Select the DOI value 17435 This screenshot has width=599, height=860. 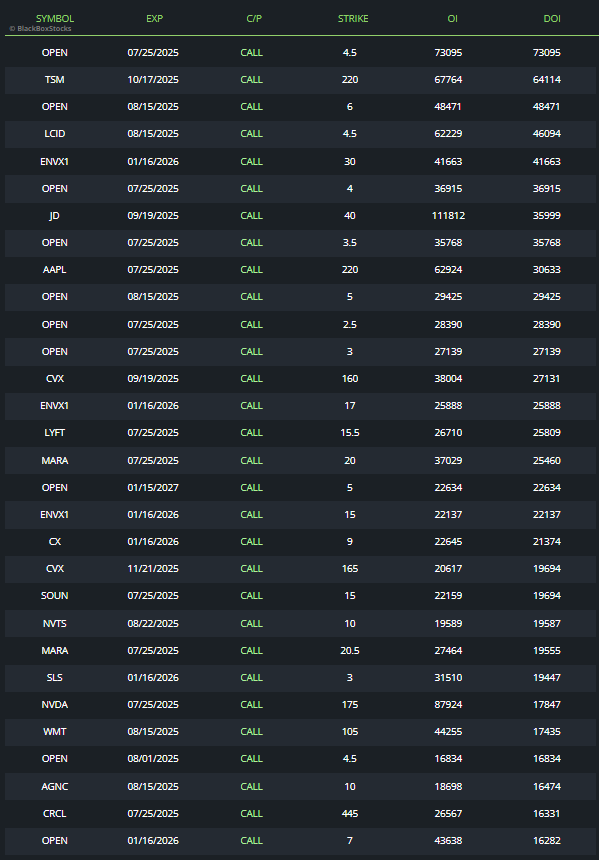(x=547, y=732)
